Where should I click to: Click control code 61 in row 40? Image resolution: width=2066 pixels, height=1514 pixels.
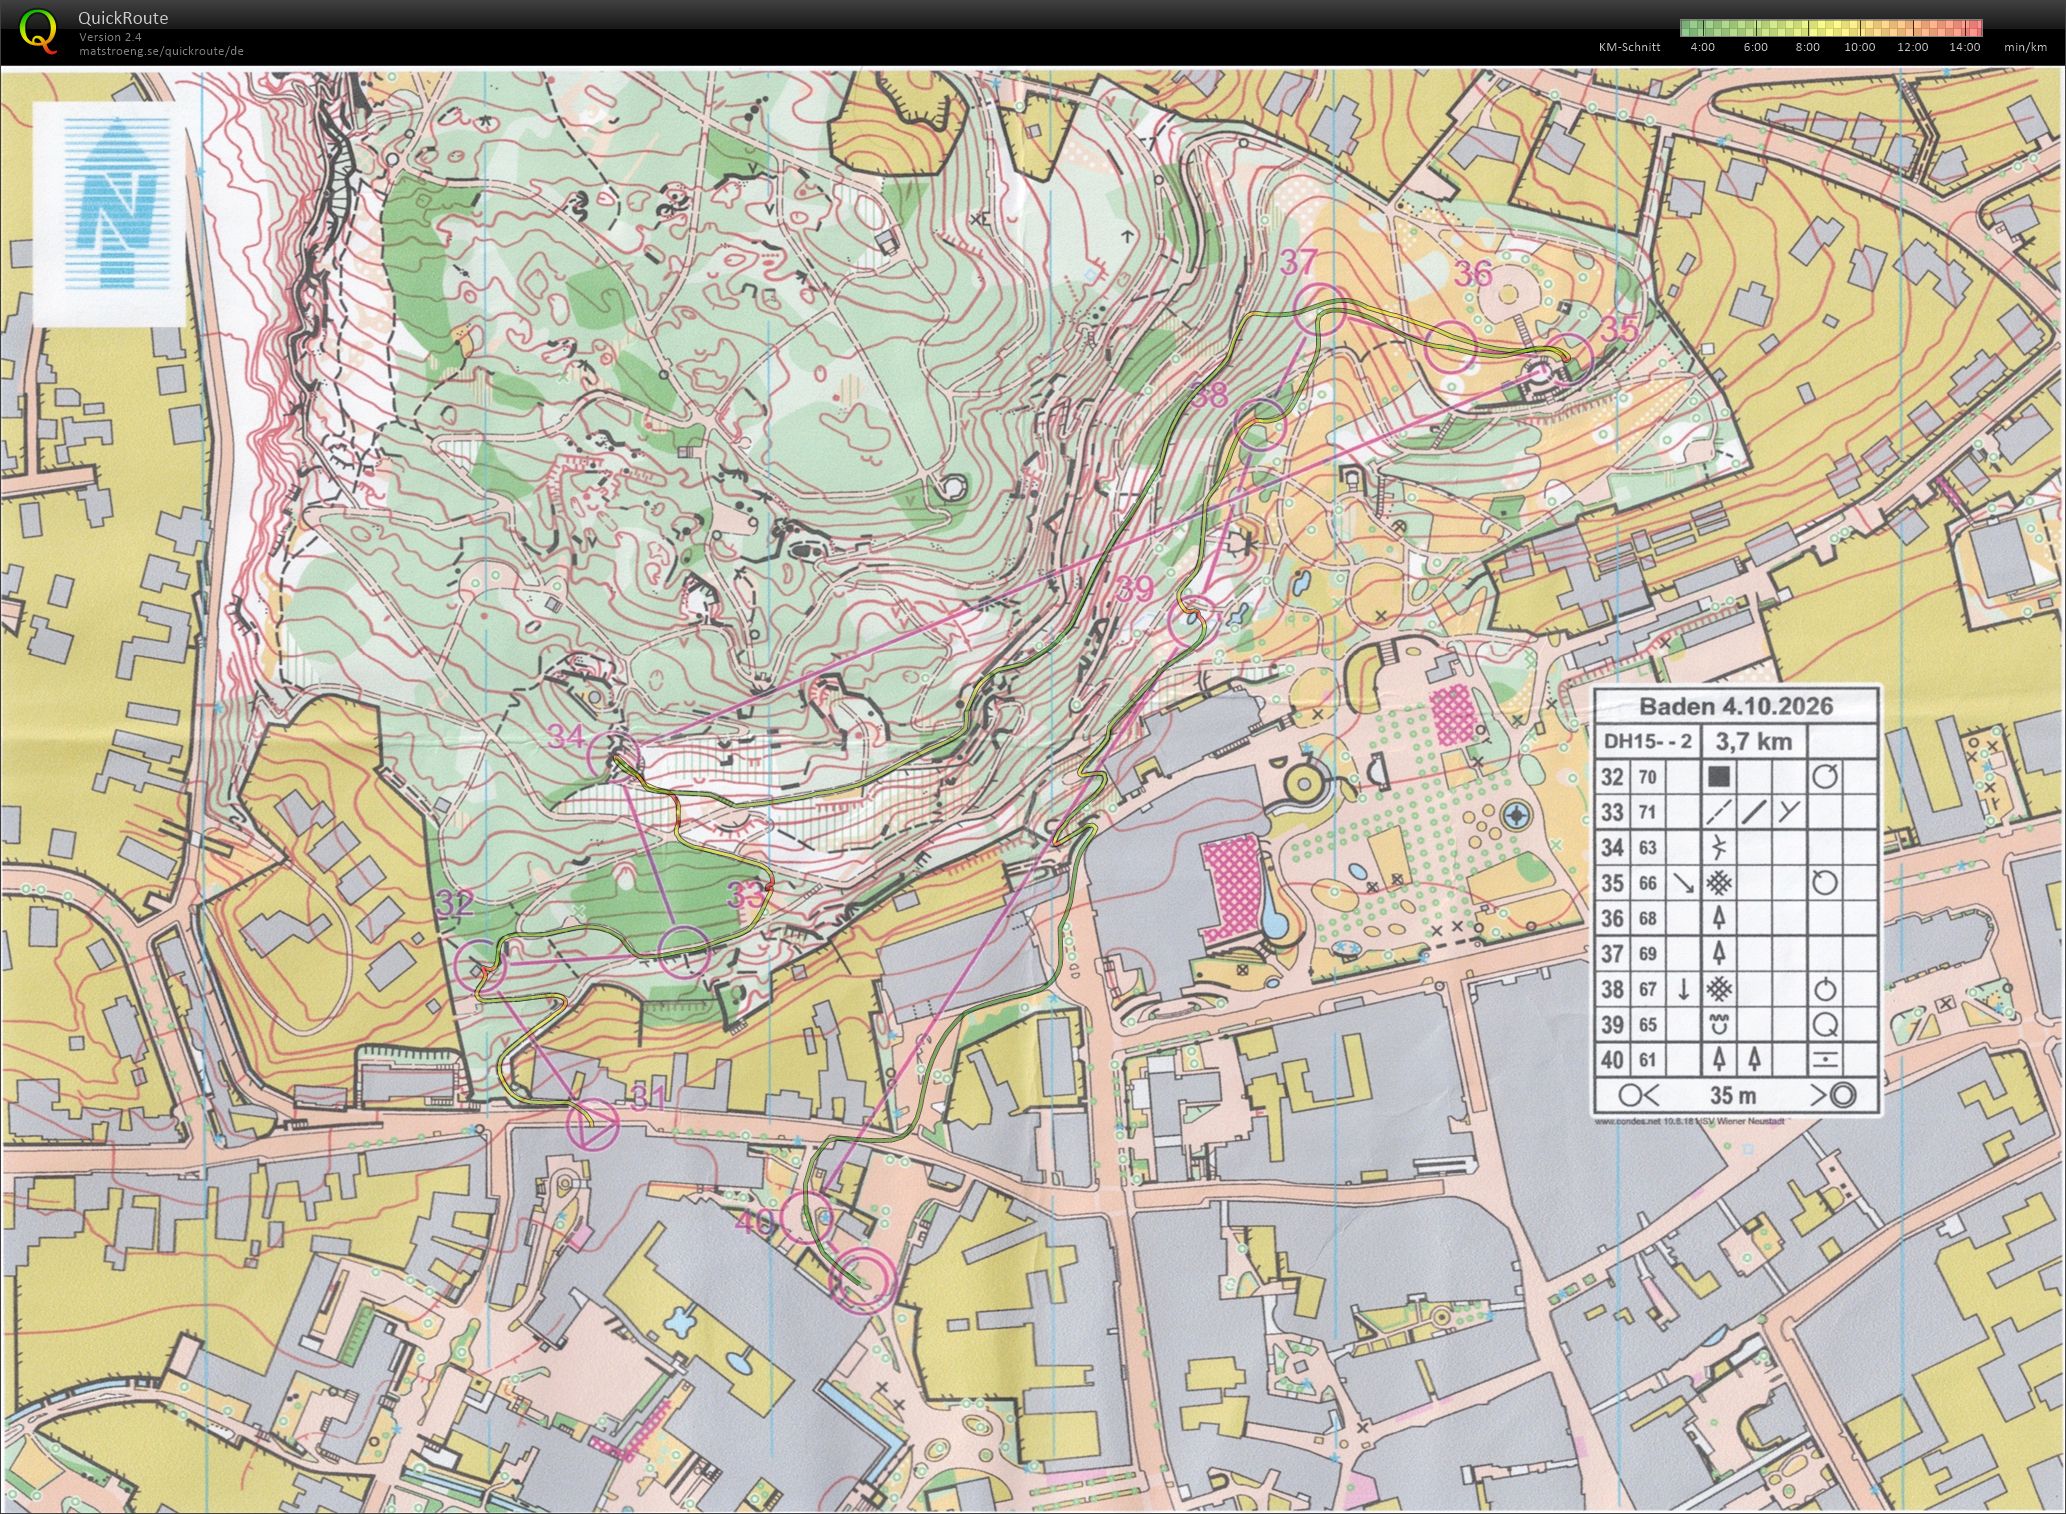pos(1647,1060)
